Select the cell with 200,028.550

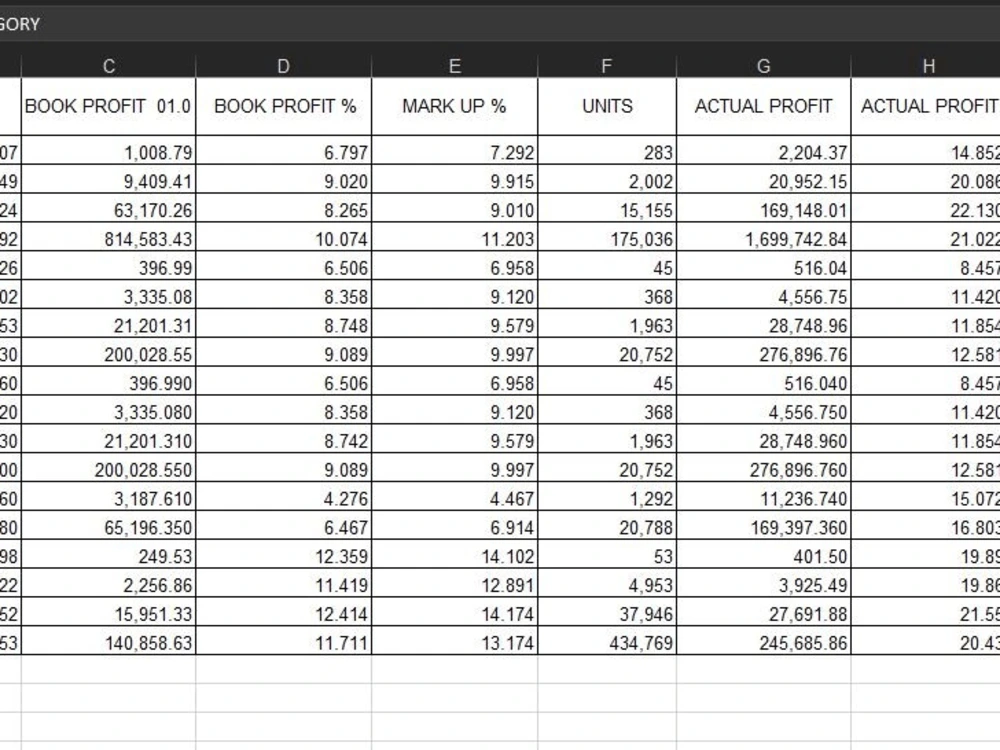108,467
